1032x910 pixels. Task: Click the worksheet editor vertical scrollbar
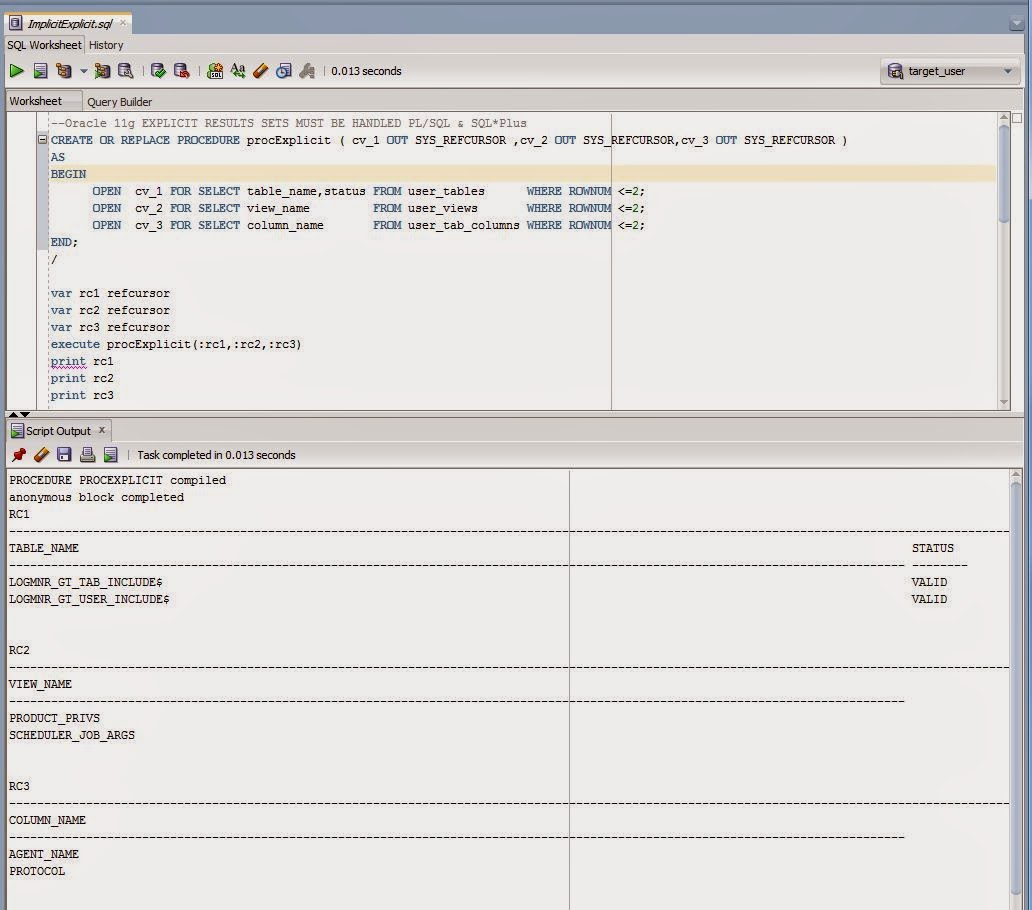(1004, 174)
